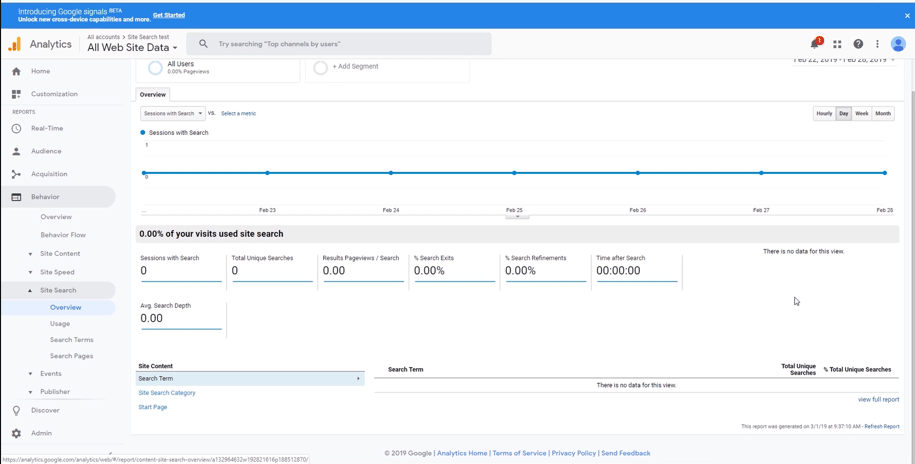Close the Google signals banner
Screen dimensions: 915x464
(x=907, y=16)
